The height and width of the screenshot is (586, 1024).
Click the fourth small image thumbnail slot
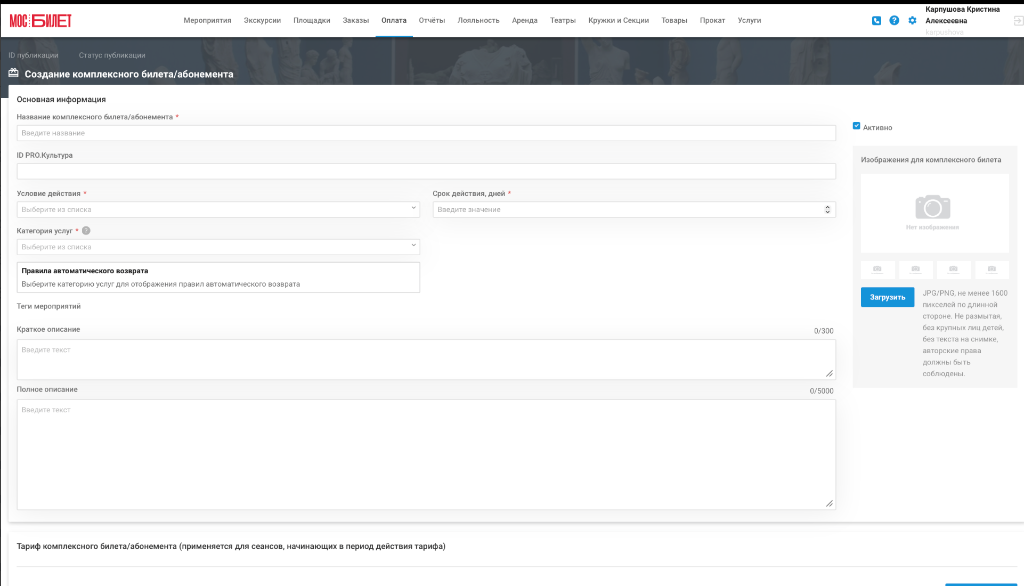point(992,269)
